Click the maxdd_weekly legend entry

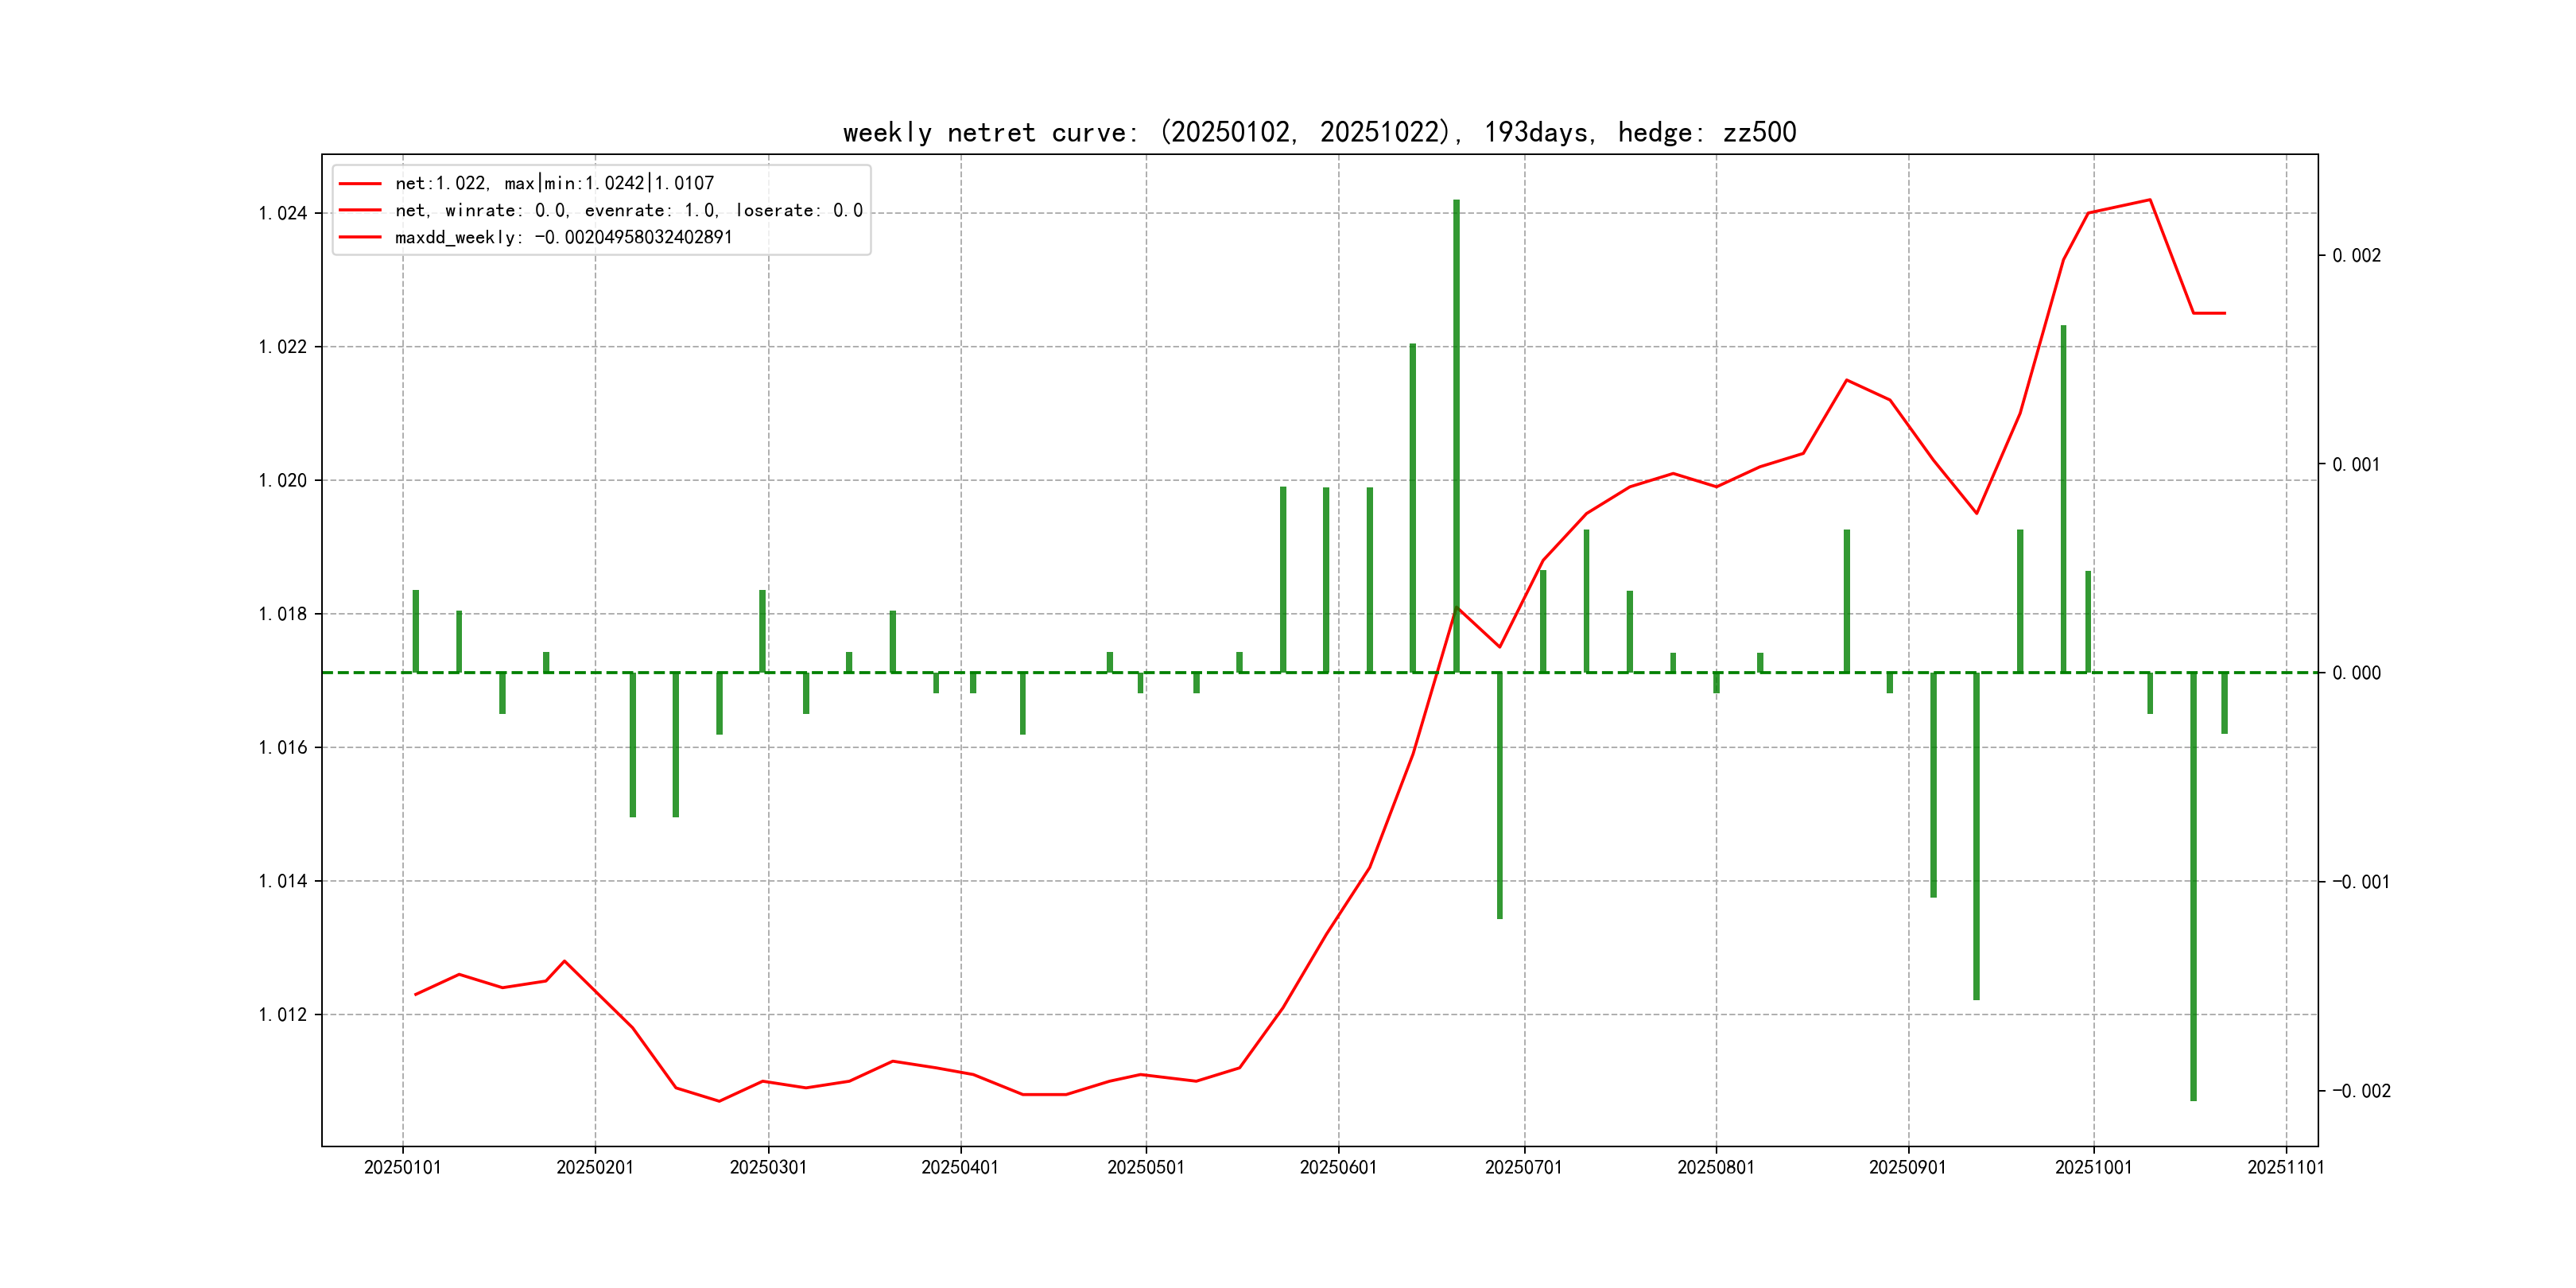[563, 237]
